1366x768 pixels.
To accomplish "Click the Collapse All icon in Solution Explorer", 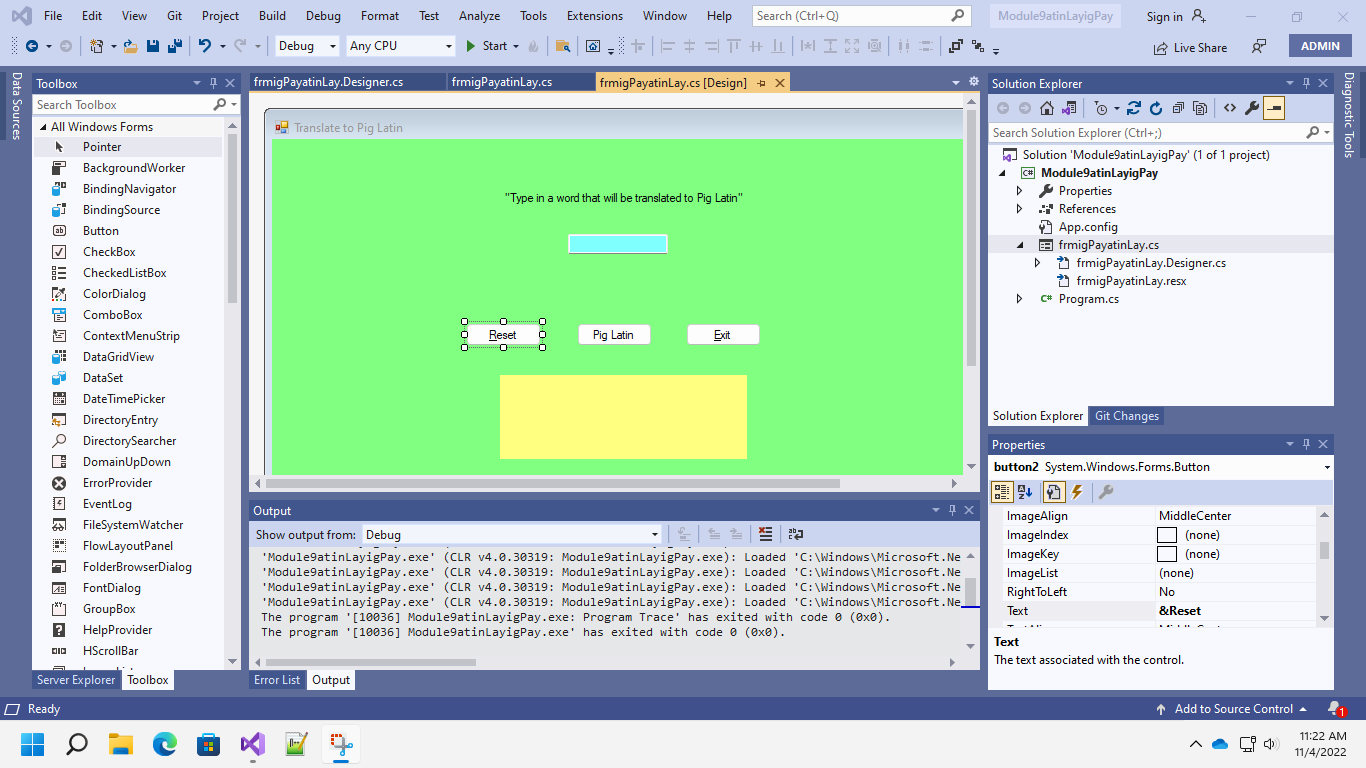I will coord(1177,108).
